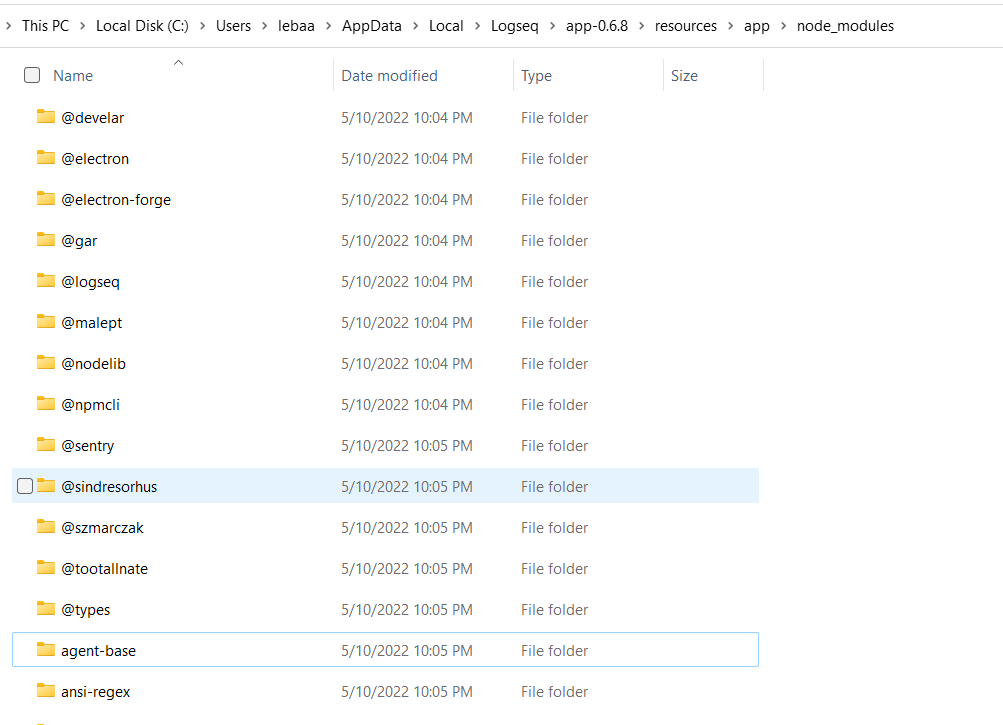
Task: Go to the app-0.6.8 breadcrumb entry
Action: 596,25
